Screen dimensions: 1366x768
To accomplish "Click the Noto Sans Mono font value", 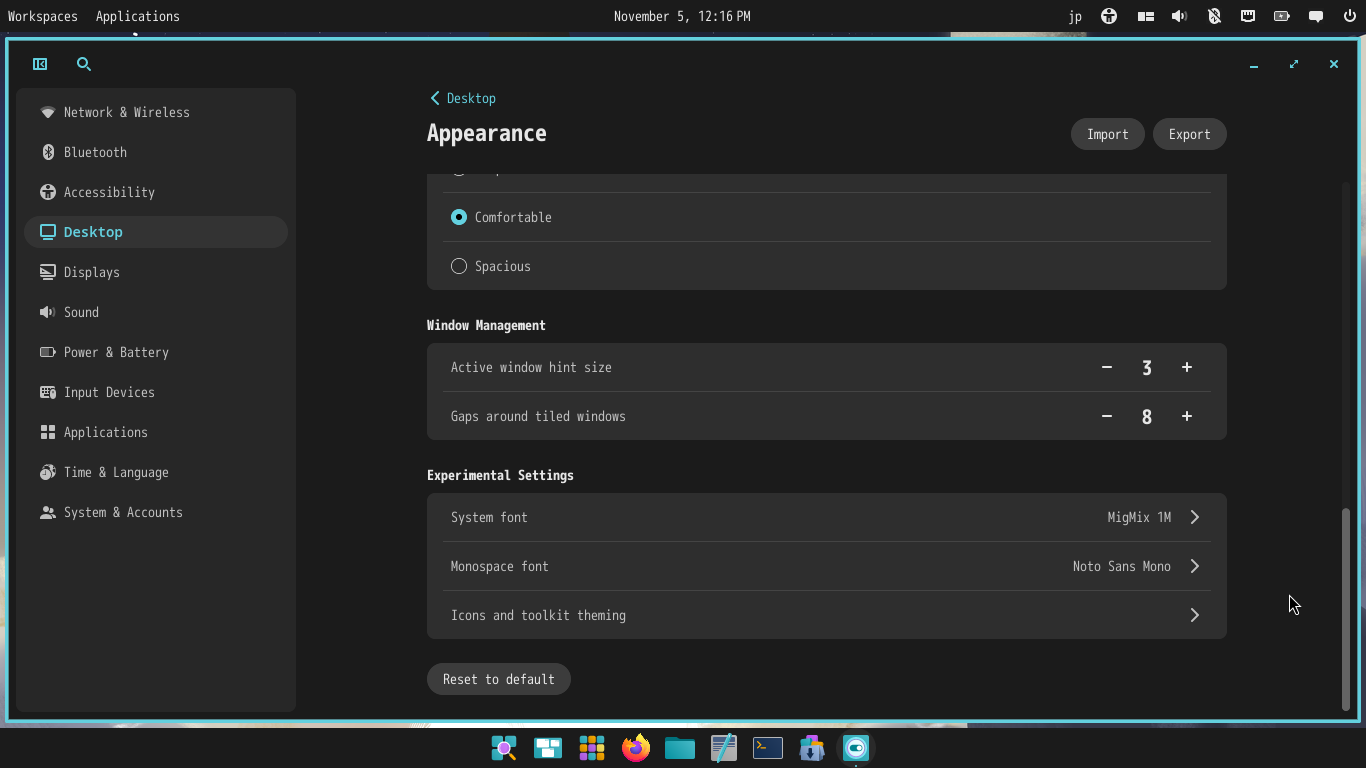I will pyautogui.click(x=1122, y=566).
